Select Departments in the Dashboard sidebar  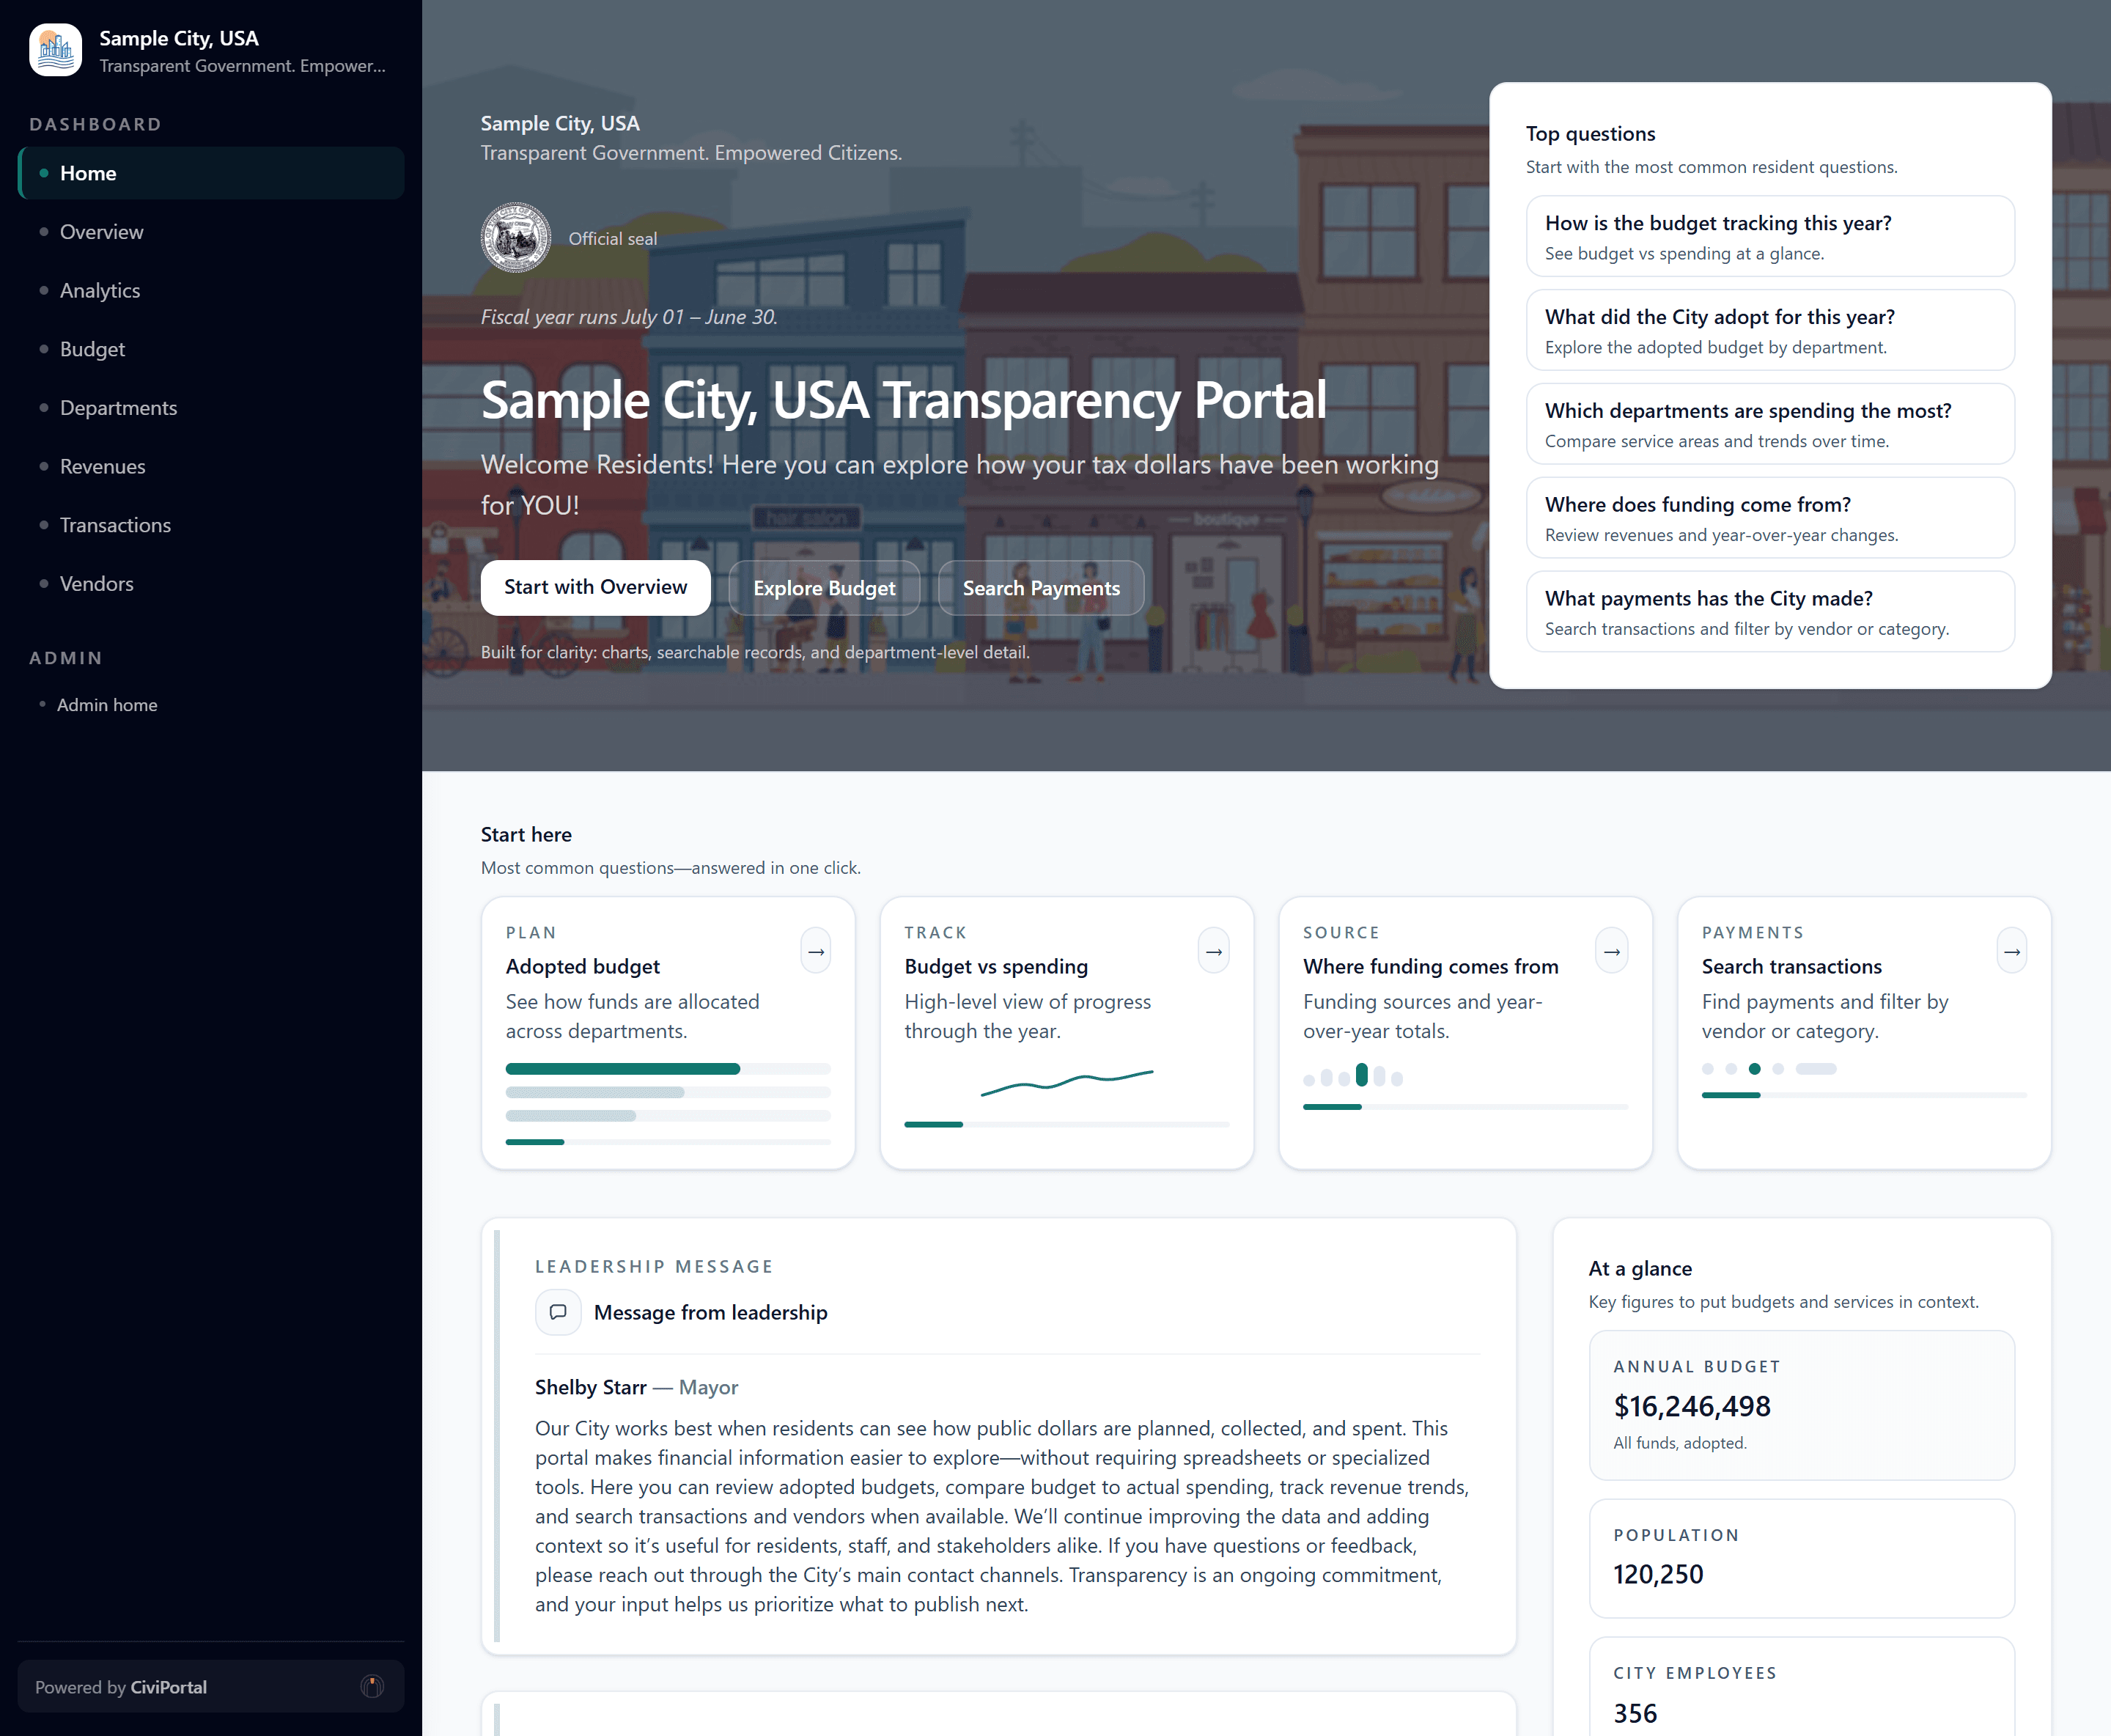coord(118,407)
